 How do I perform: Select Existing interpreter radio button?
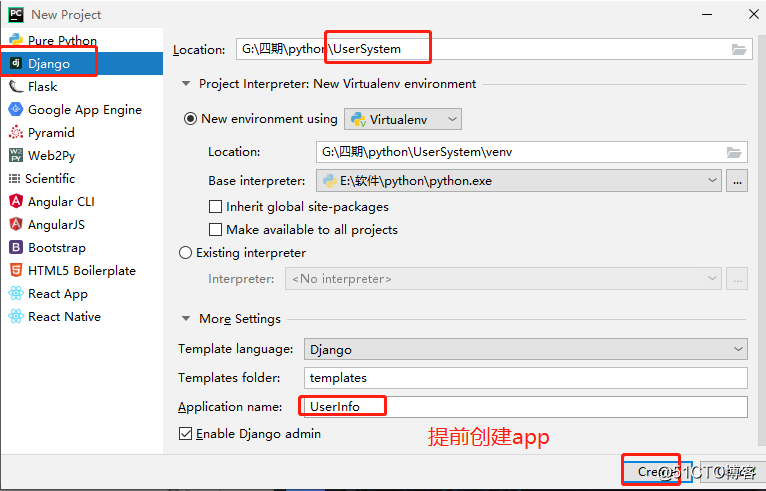click(x=185, y=253)
